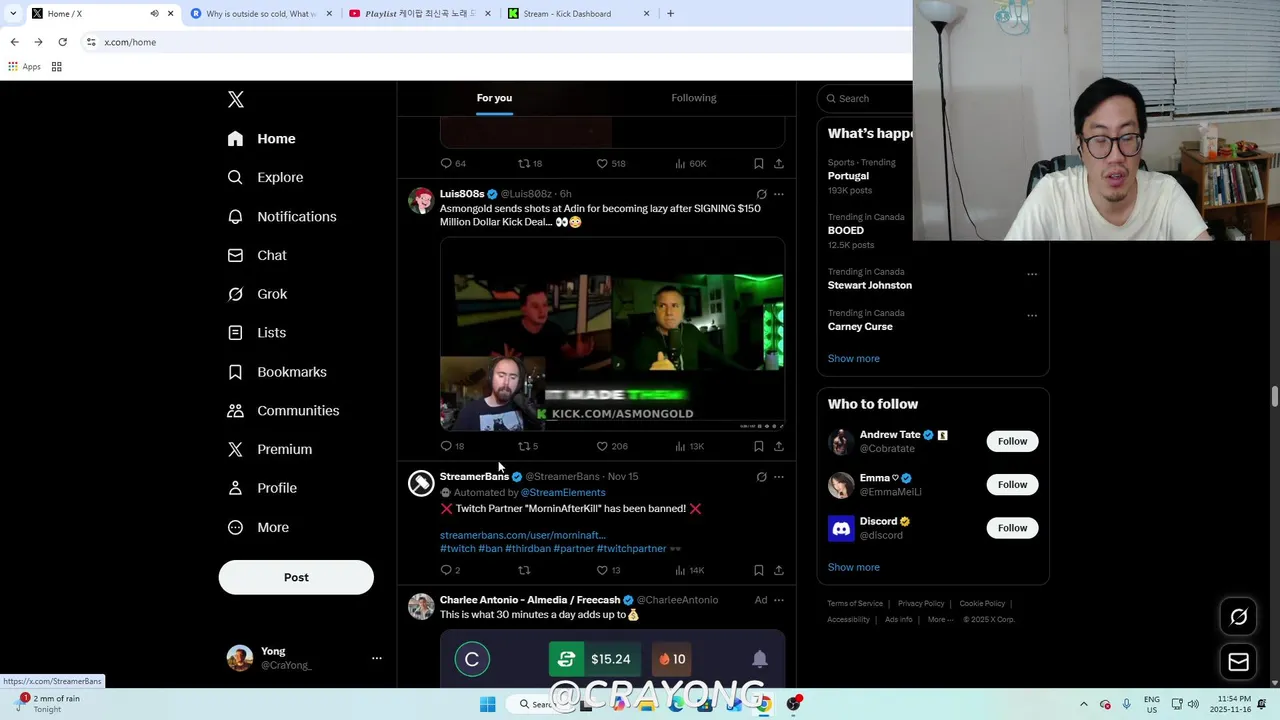Repost the StreamerBans post

point(524,570)
